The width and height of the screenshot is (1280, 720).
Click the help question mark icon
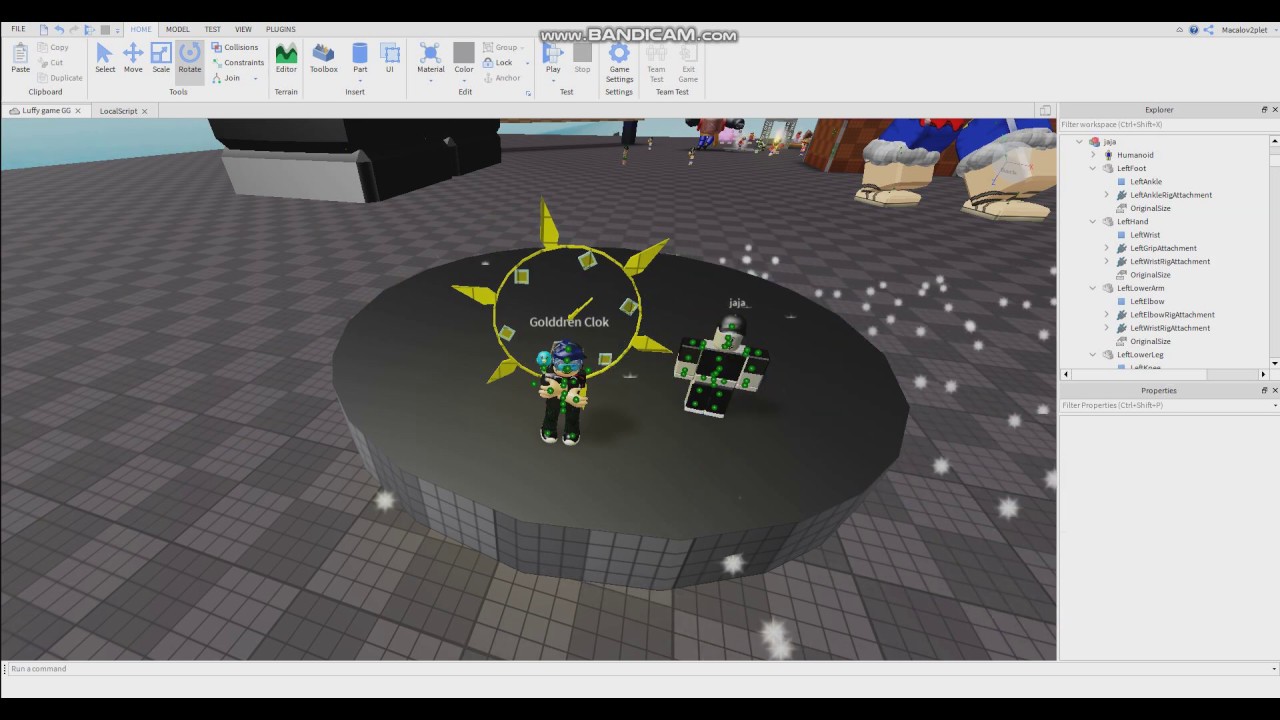click(x=1194, y=30)
